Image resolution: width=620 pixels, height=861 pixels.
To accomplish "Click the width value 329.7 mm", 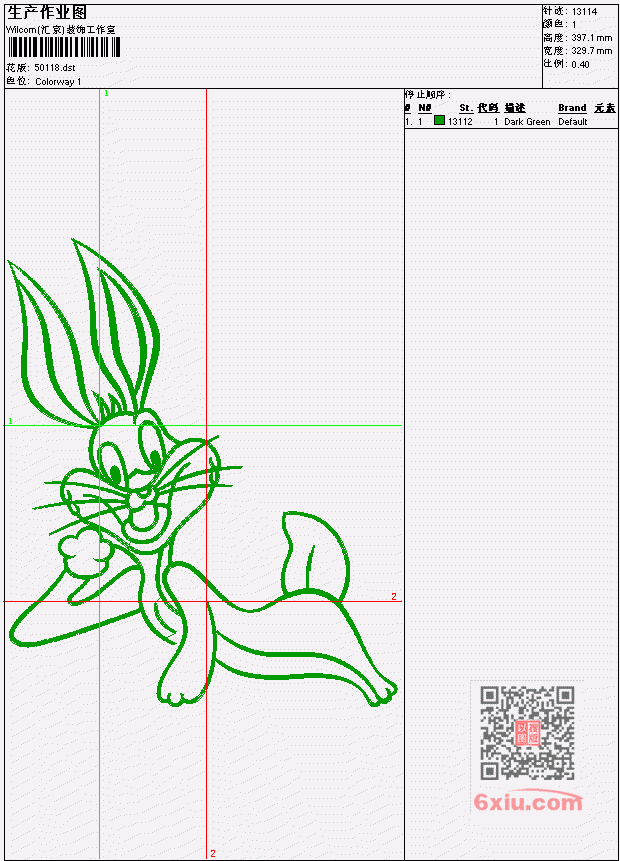I will [x=591, y=51].
